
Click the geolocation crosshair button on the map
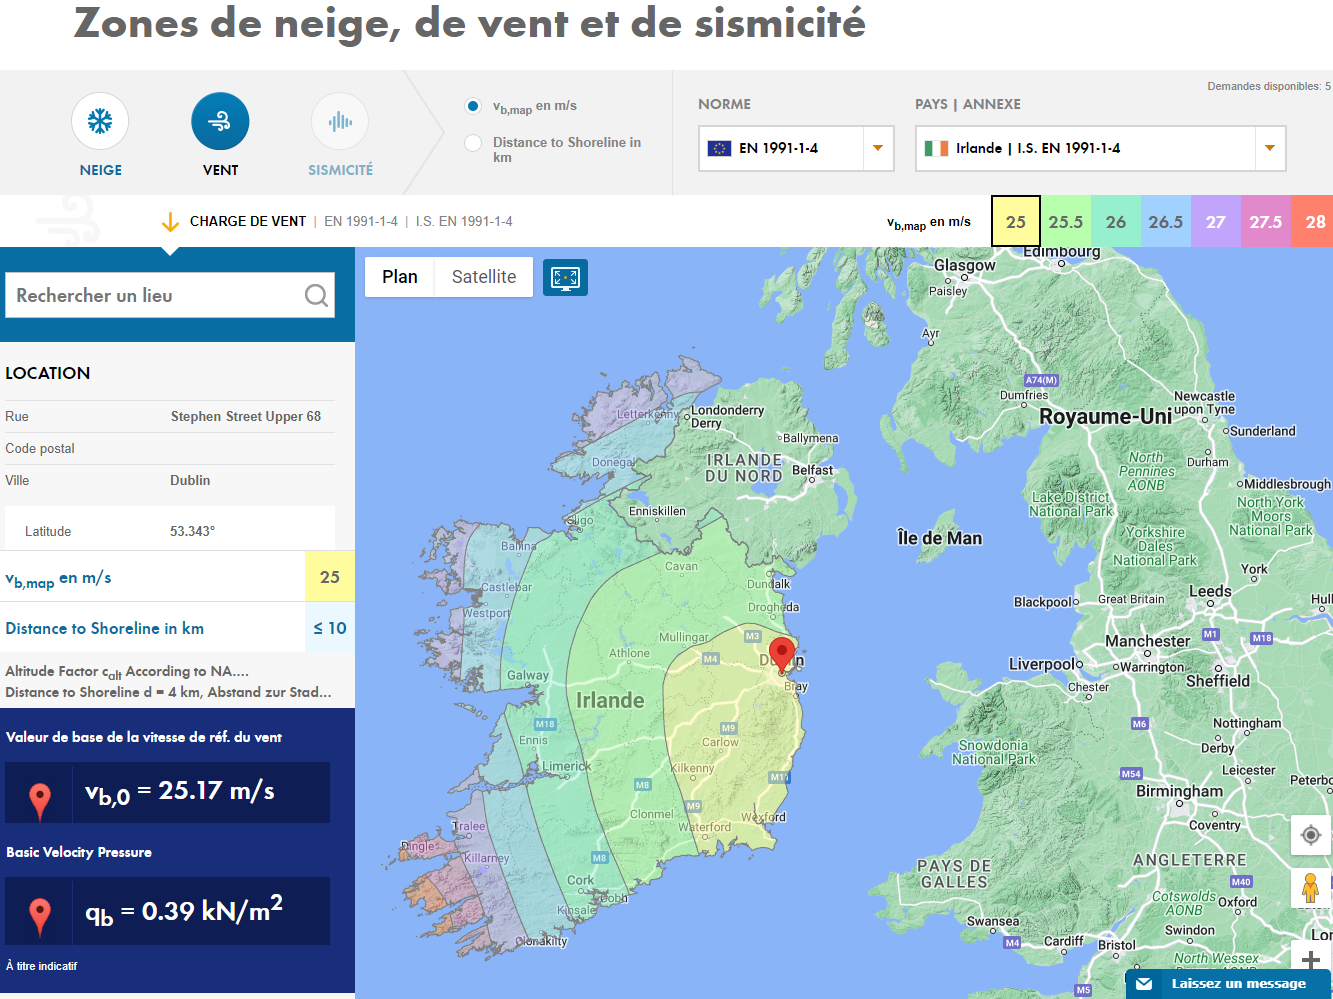1310,835
